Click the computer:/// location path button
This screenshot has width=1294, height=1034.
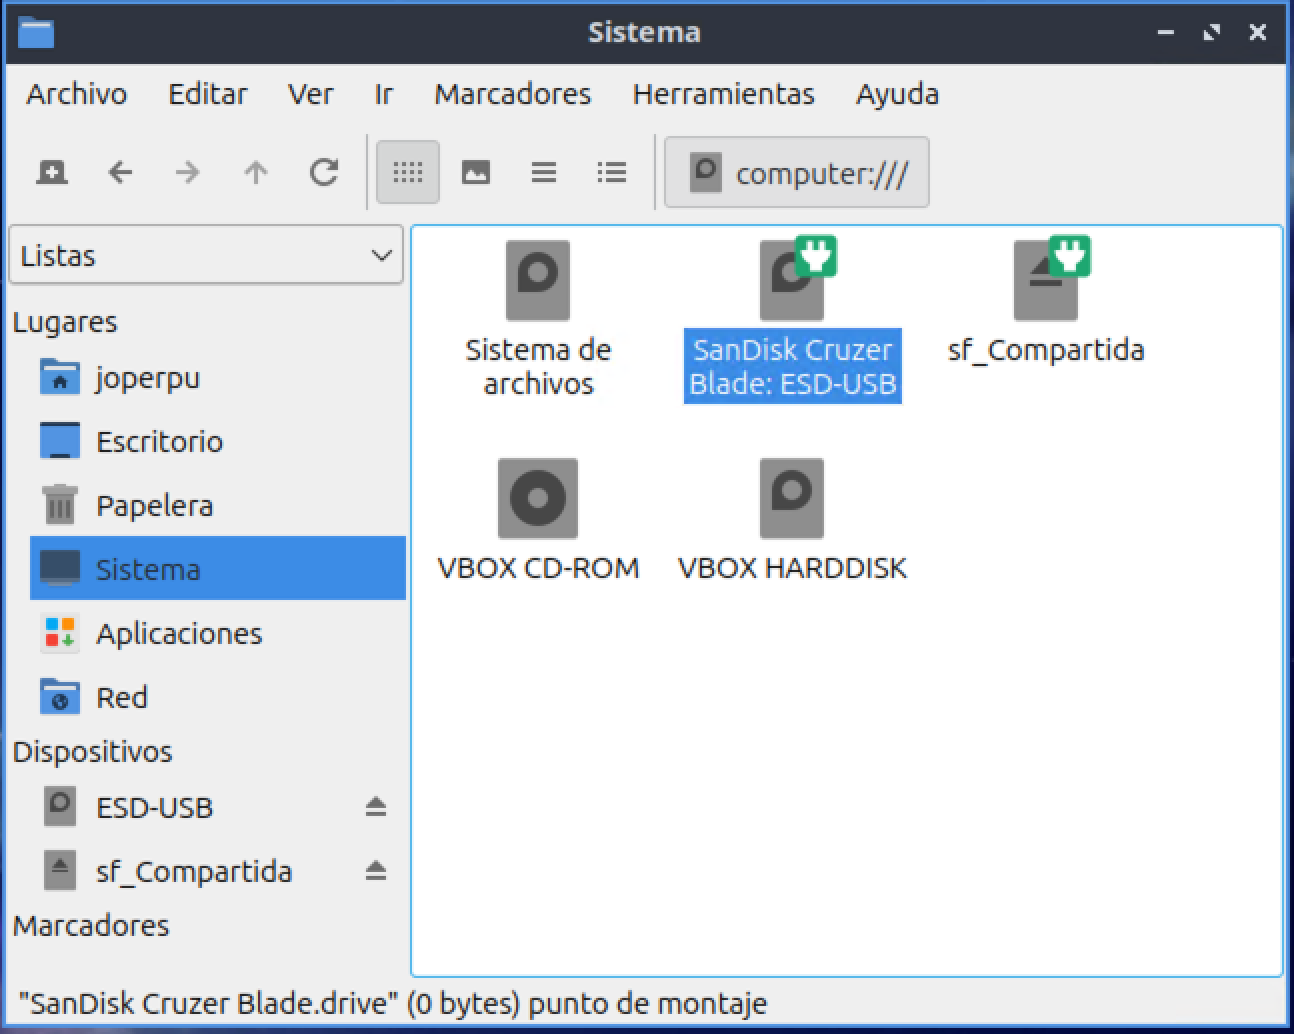797,173
